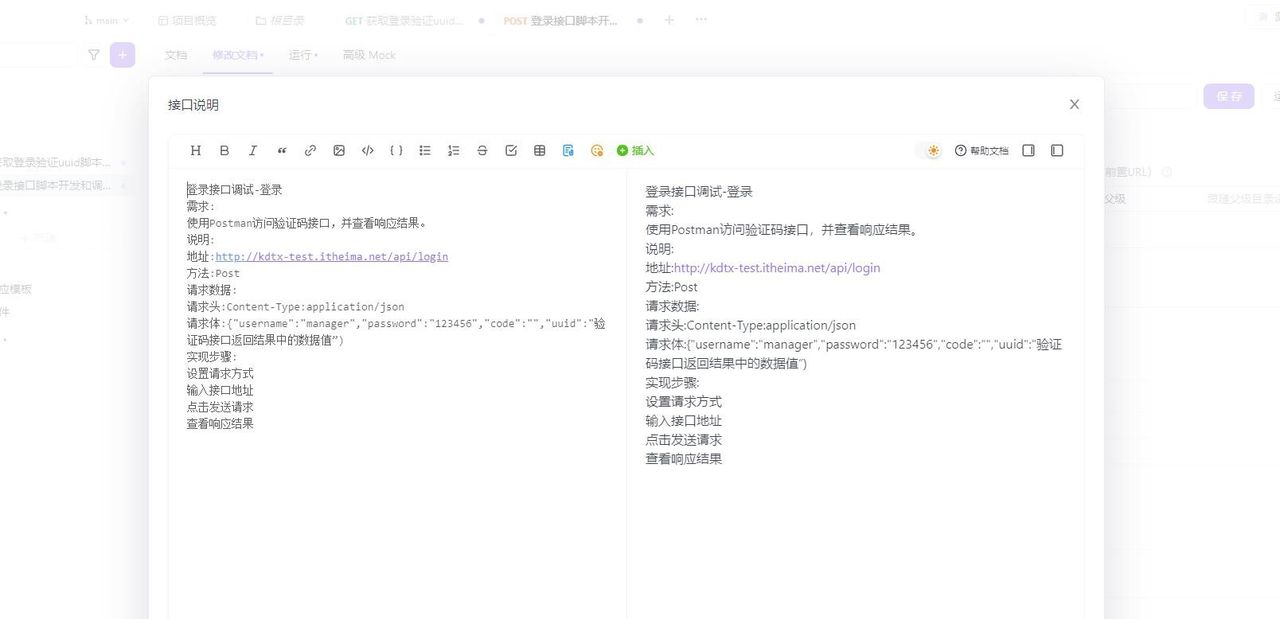The width and height of the screenshot is (1280, 619).
Task: Open the 运行 dropdown
Action: pos(301,56)
